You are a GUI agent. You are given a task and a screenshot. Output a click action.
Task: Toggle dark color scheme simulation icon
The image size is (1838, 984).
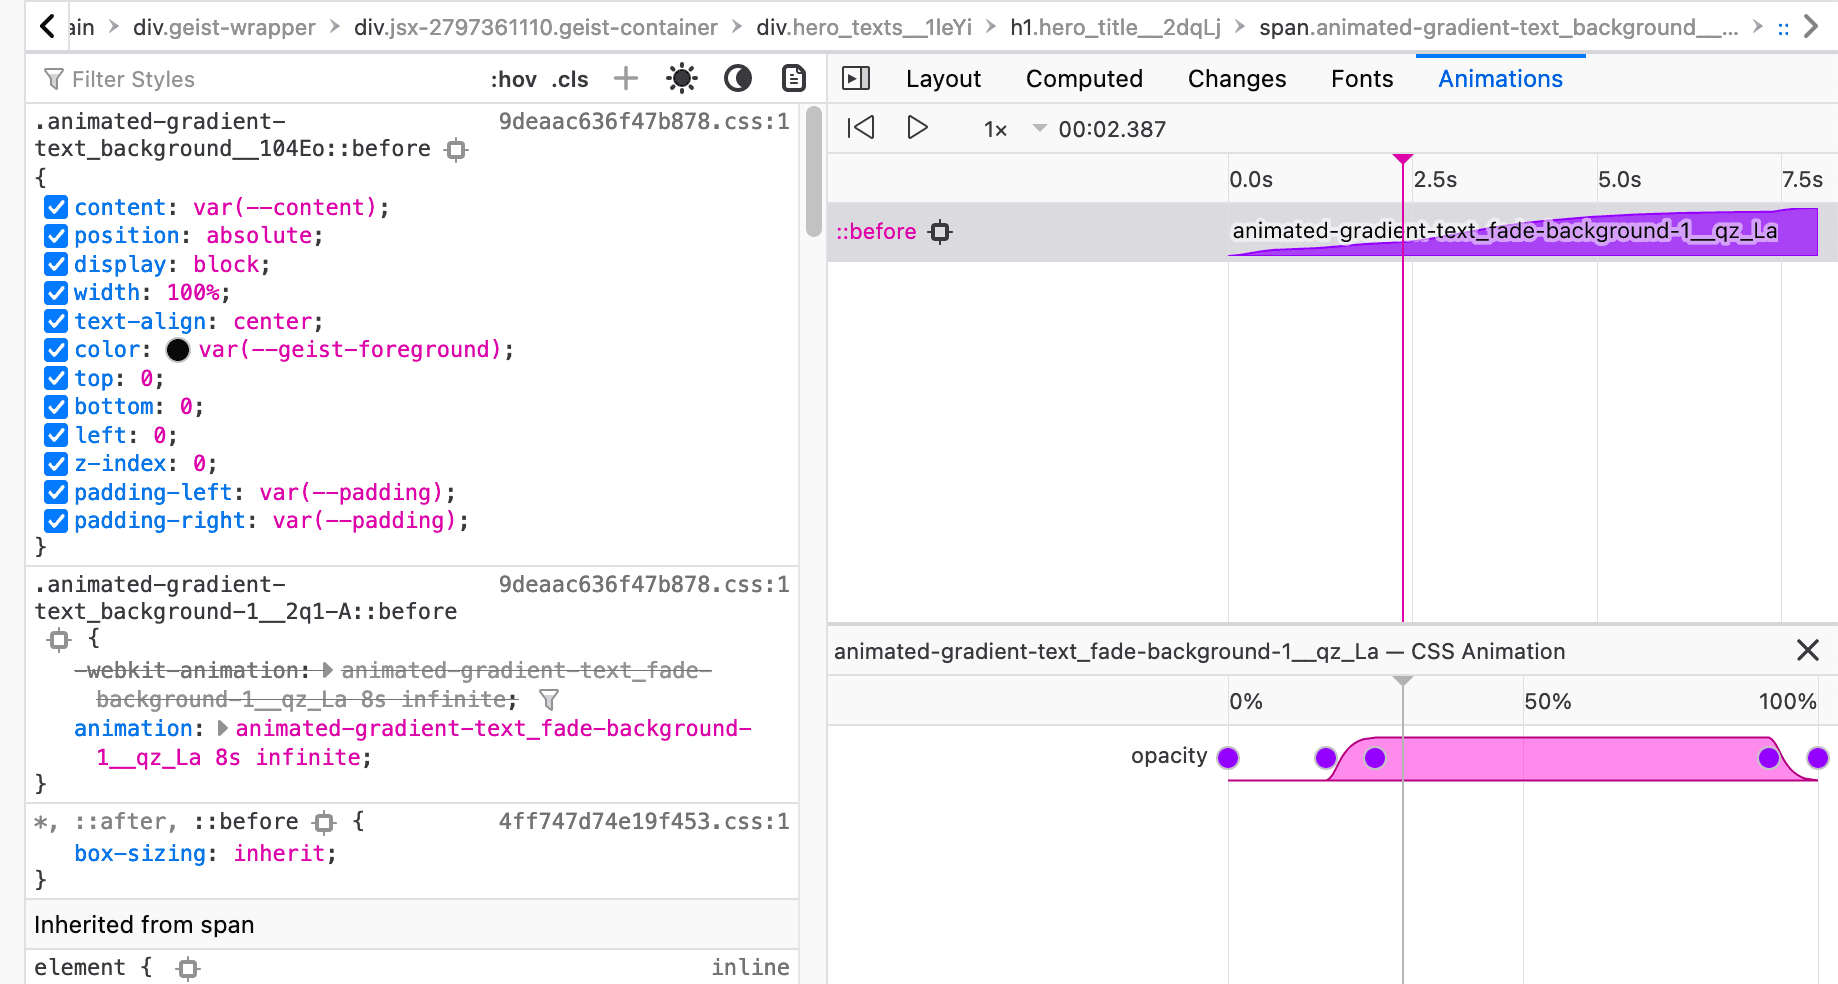tap(738, 78)
